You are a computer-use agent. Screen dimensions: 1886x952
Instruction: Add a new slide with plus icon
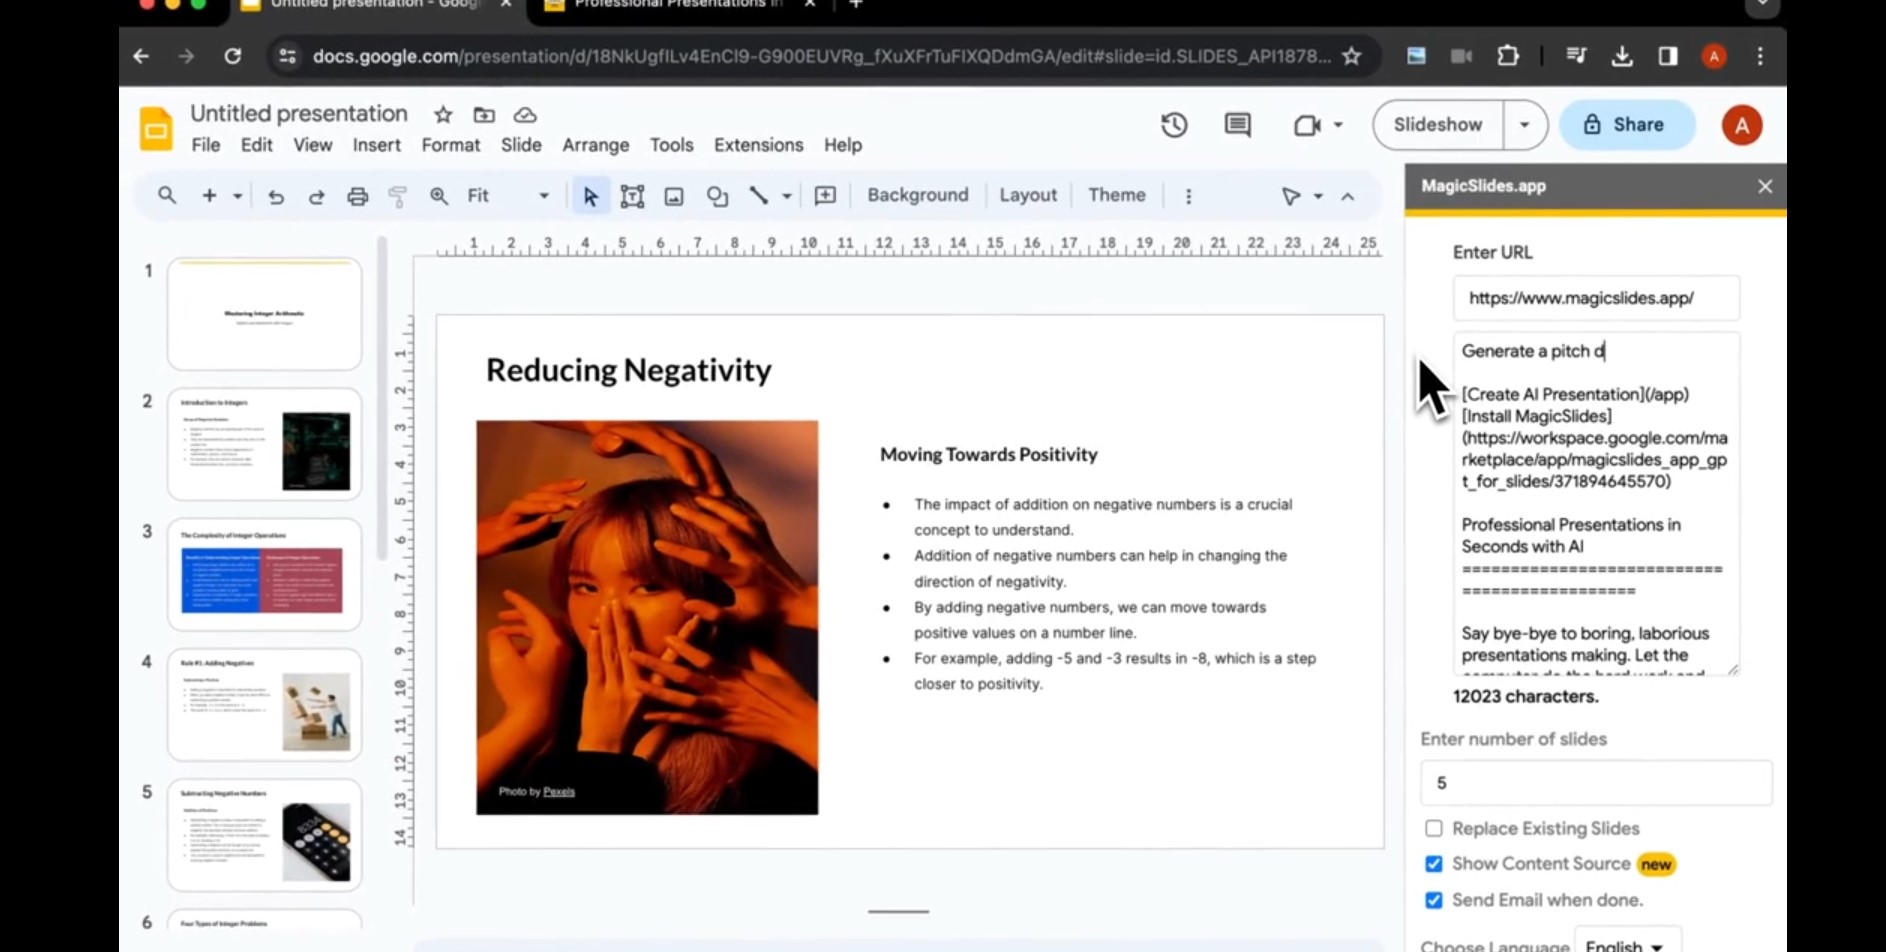point(209,195)
